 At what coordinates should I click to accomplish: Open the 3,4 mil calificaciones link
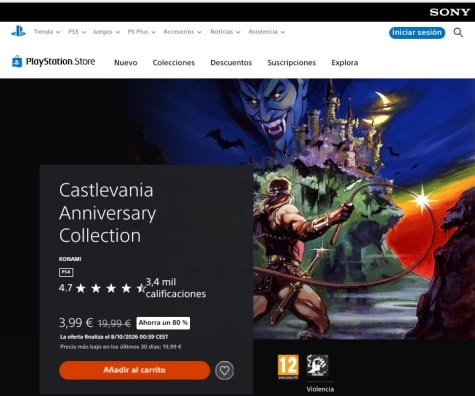pos(176,288)
